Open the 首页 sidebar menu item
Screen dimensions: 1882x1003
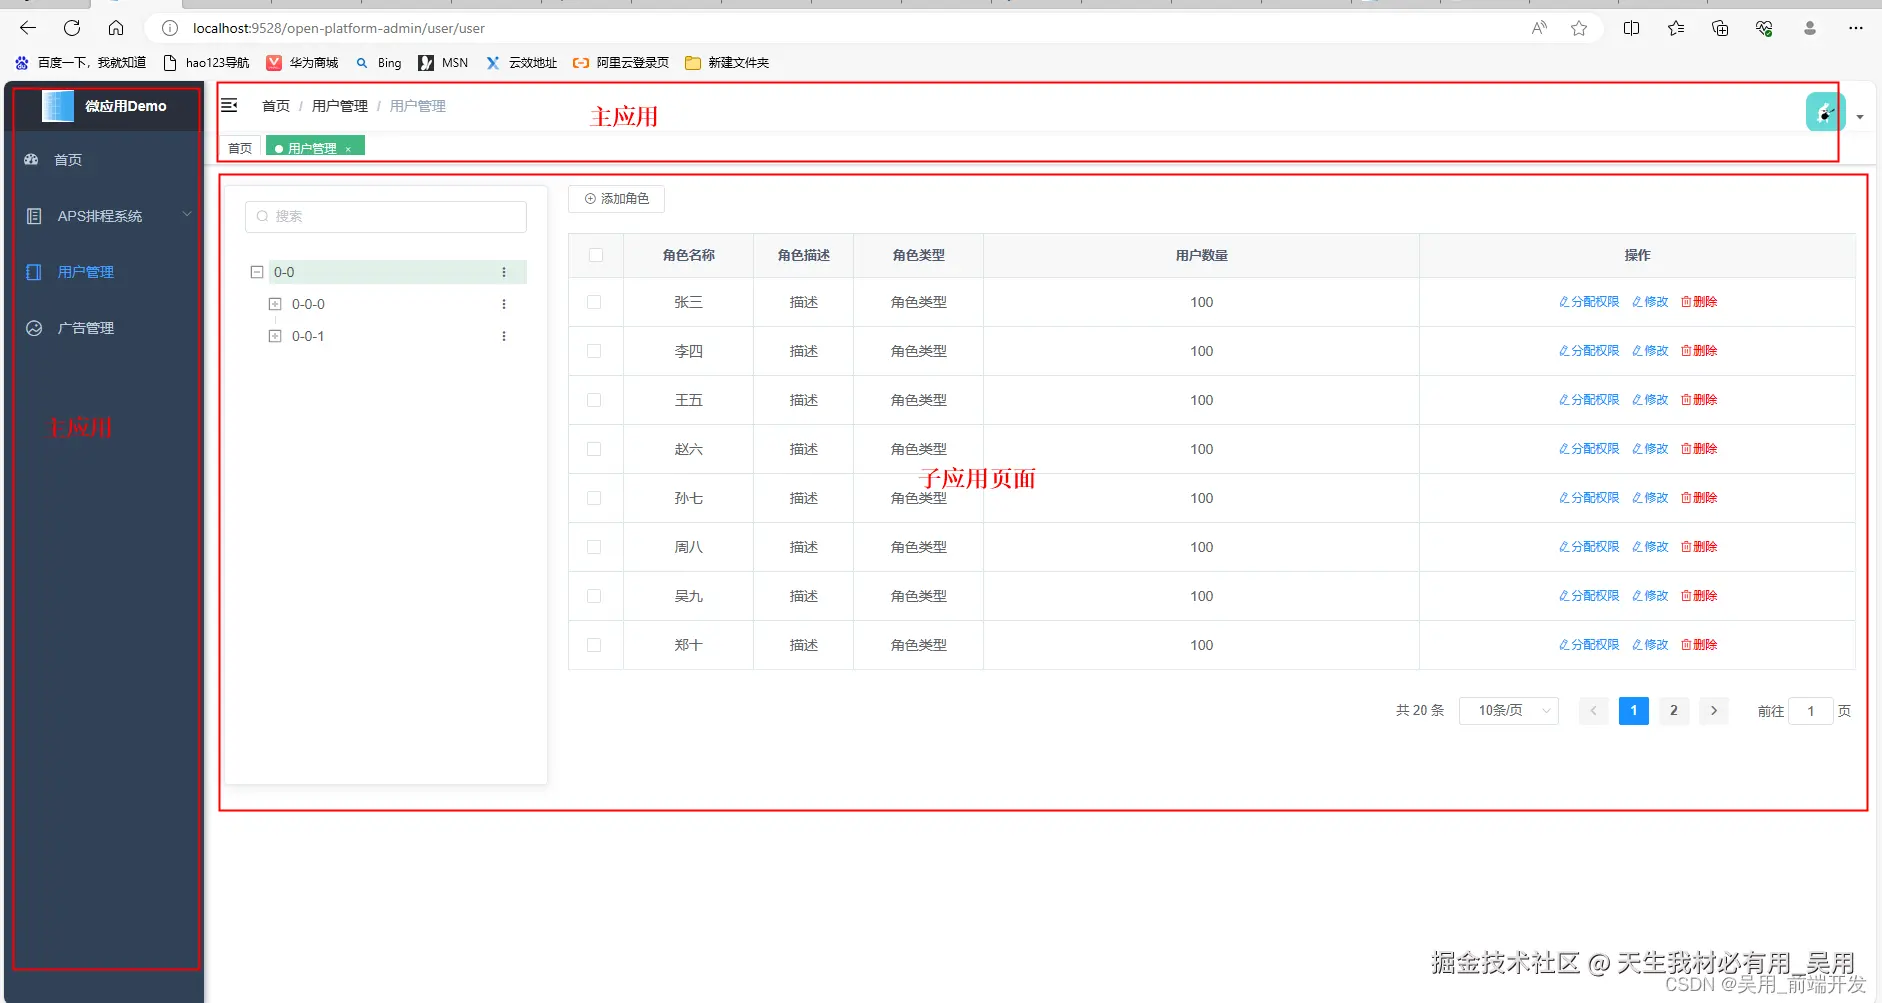pyautogui.click(x=104, y=160)
